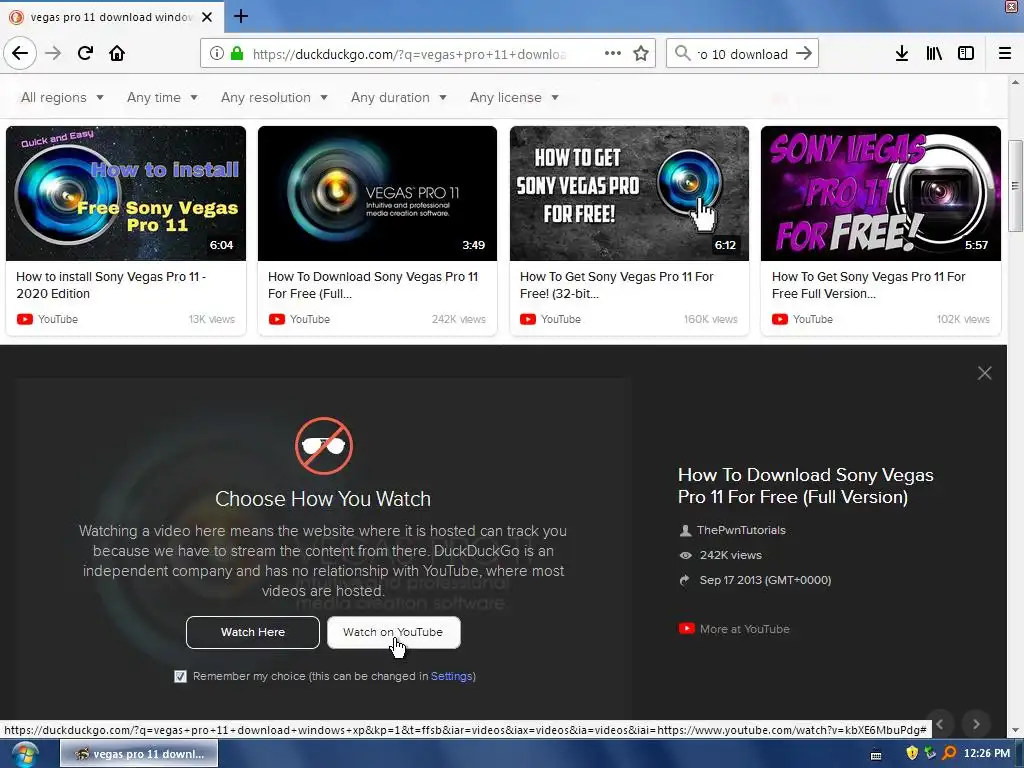Click the Watch Here button

click(253, 632)
